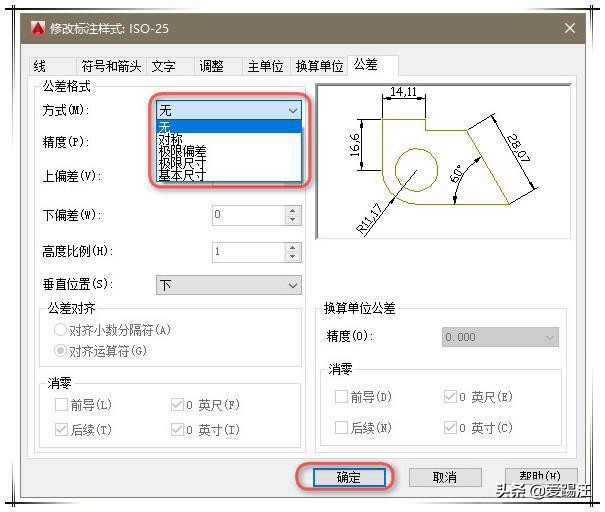Image resolution: width=605 pixels, height=512 pixels.
Task: Toggle 前导(D) checkbox in alternate units
Action: coord(341,397)
